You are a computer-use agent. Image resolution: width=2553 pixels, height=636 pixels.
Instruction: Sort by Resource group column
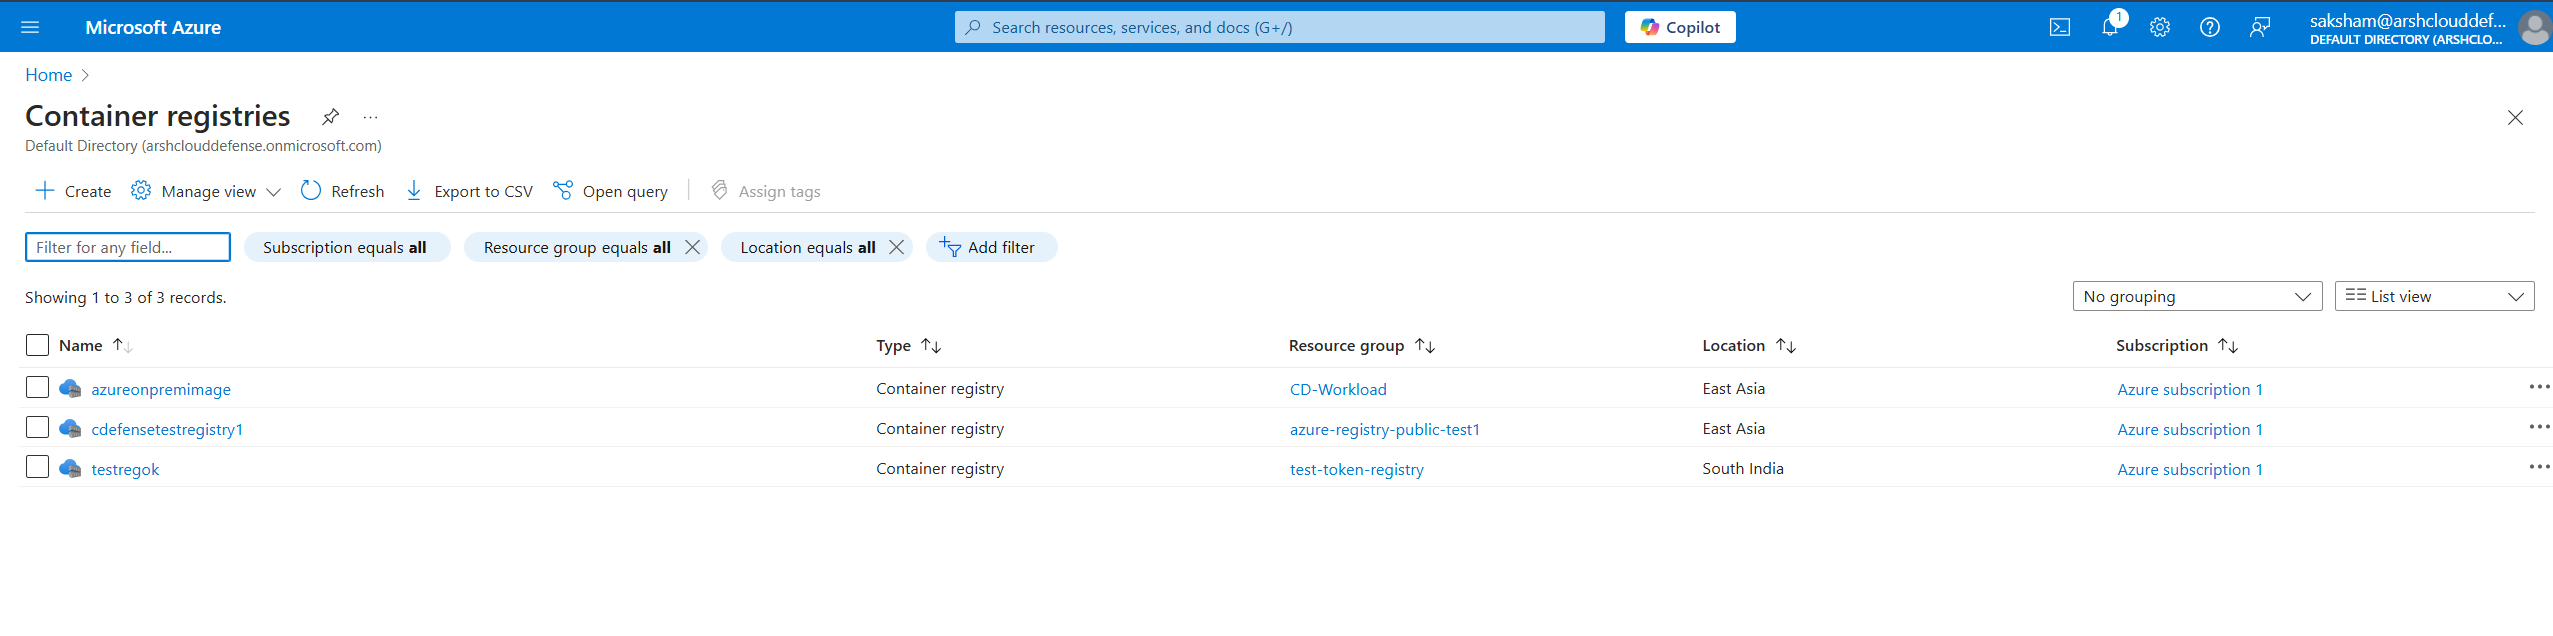[1362, 345]
